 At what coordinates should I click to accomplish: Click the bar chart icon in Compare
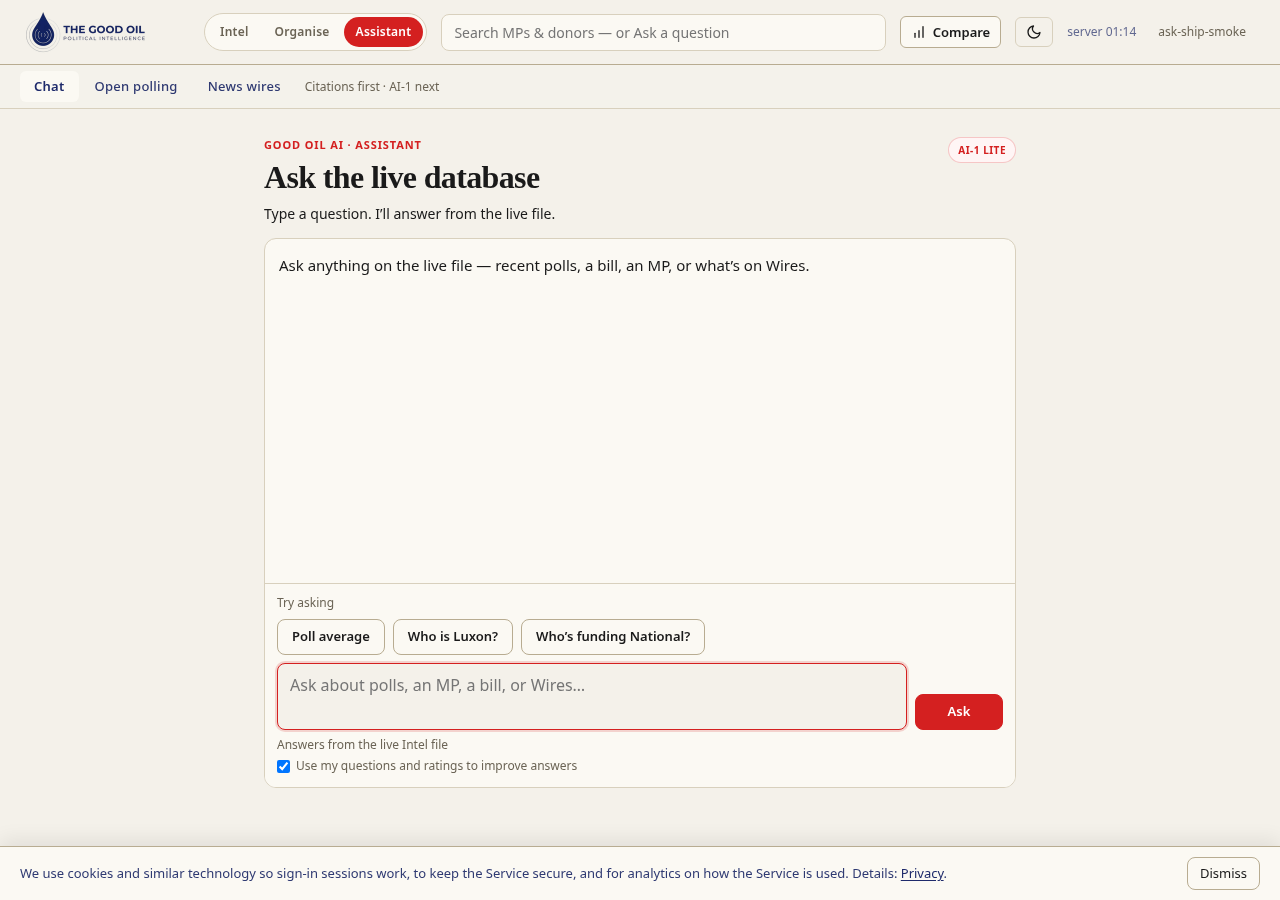[919, 32]
